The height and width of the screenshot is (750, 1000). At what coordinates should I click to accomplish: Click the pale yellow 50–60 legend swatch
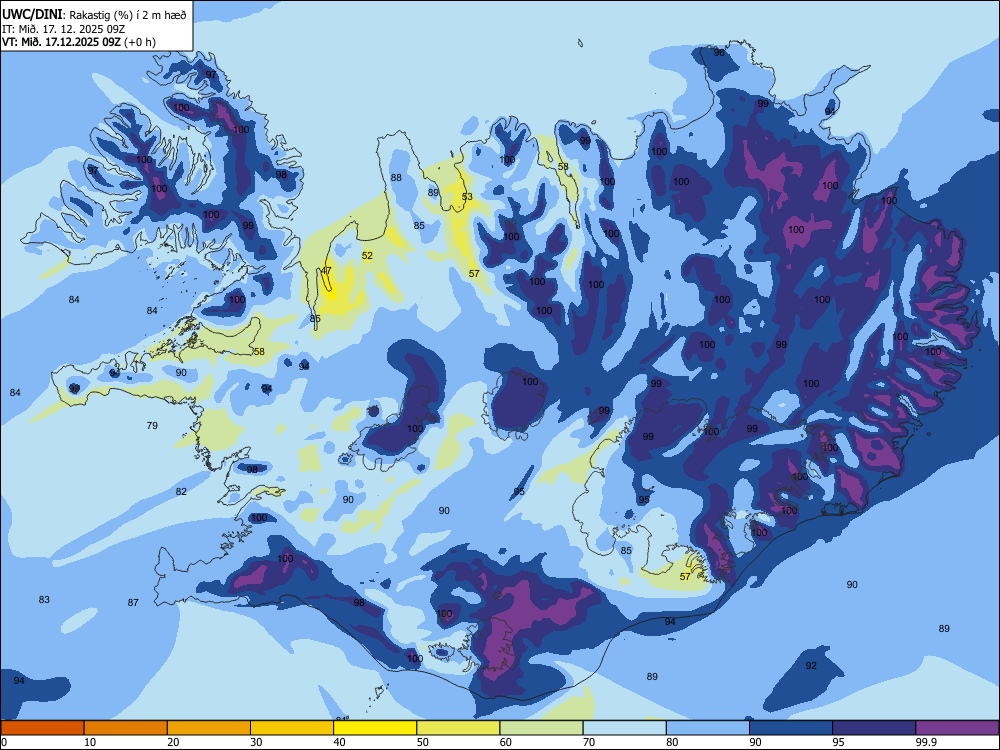click(x=458, y=728)
